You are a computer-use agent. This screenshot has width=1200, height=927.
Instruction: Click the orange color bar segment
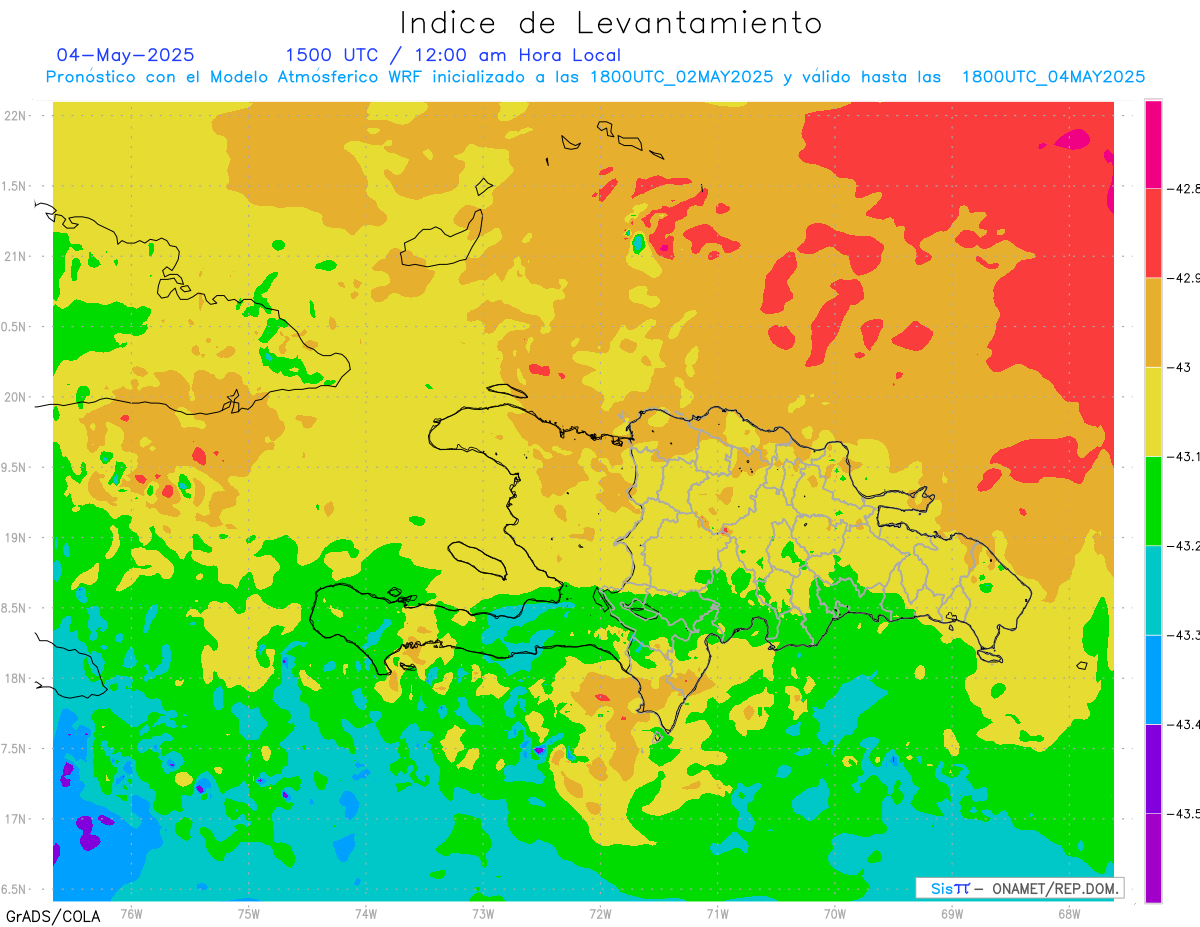pyautogui.click(x=1153, y=322)
